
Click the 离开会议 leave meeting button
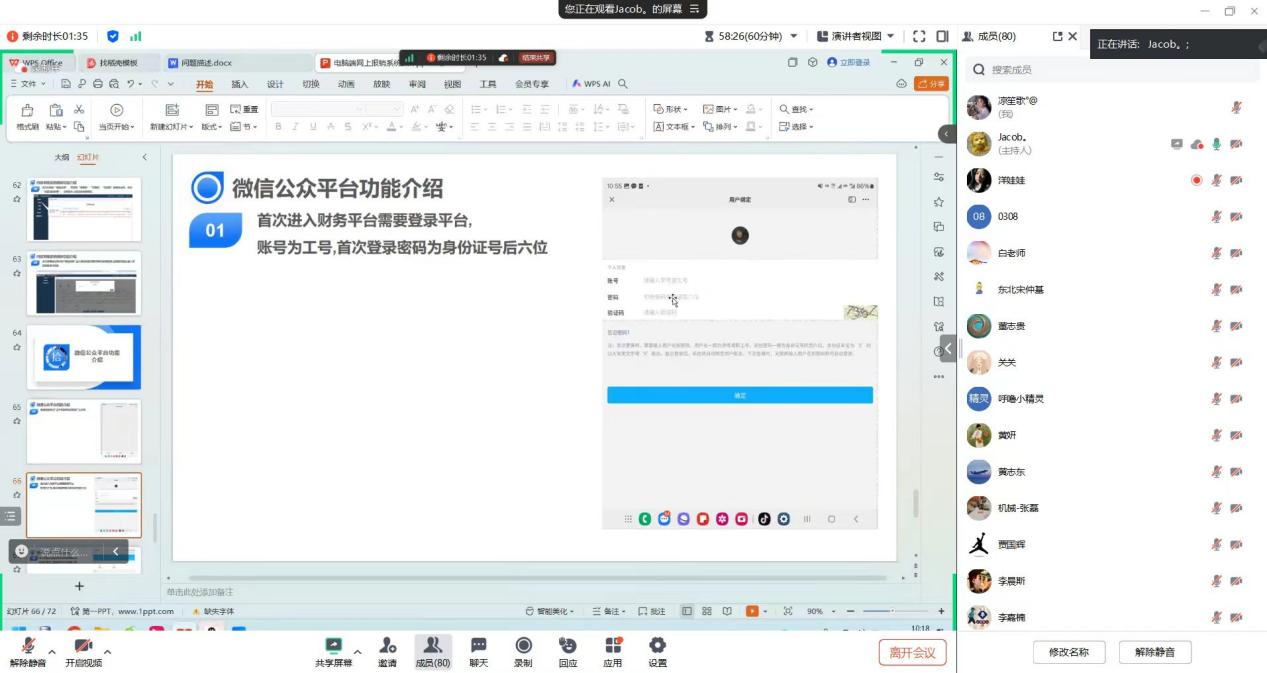(912, 652)
